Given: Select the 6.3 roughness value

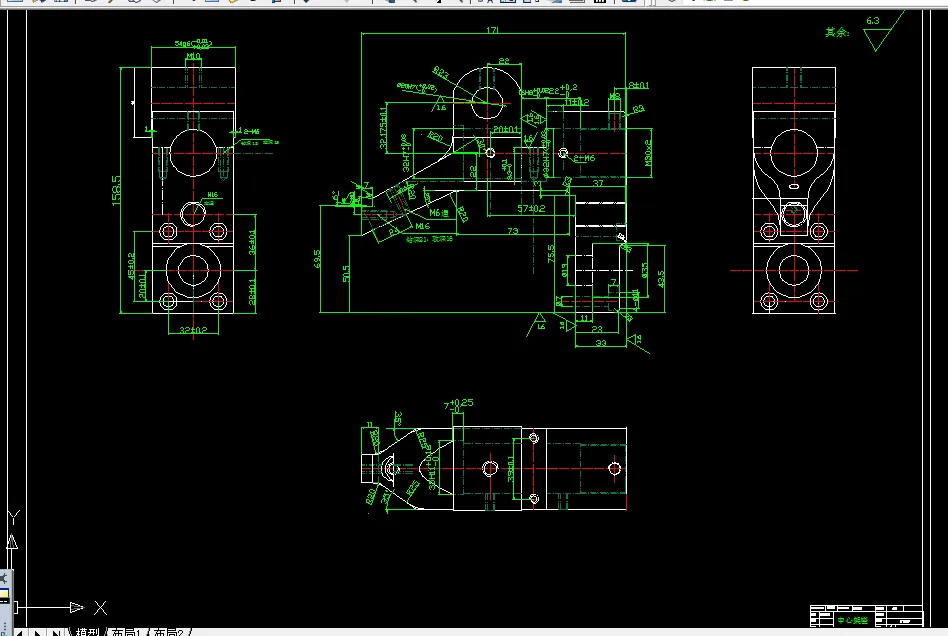Looking at the screenshot, I should click(x=872, y=21).
